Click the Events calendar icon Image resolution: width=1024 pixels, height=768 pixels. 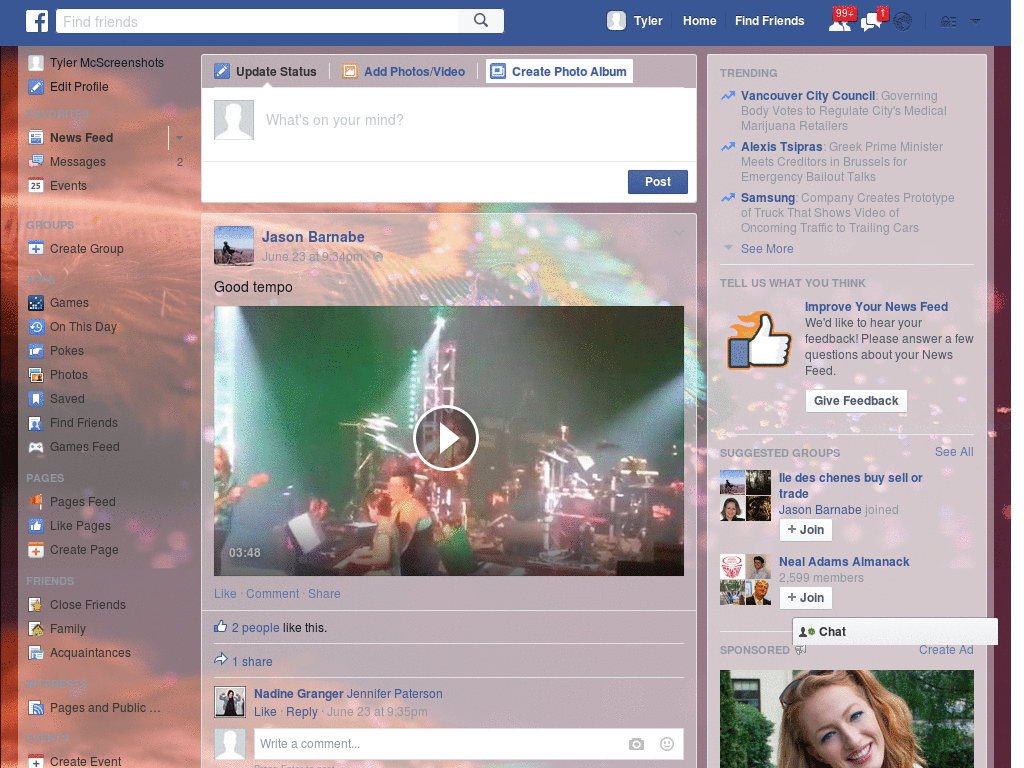36,186
